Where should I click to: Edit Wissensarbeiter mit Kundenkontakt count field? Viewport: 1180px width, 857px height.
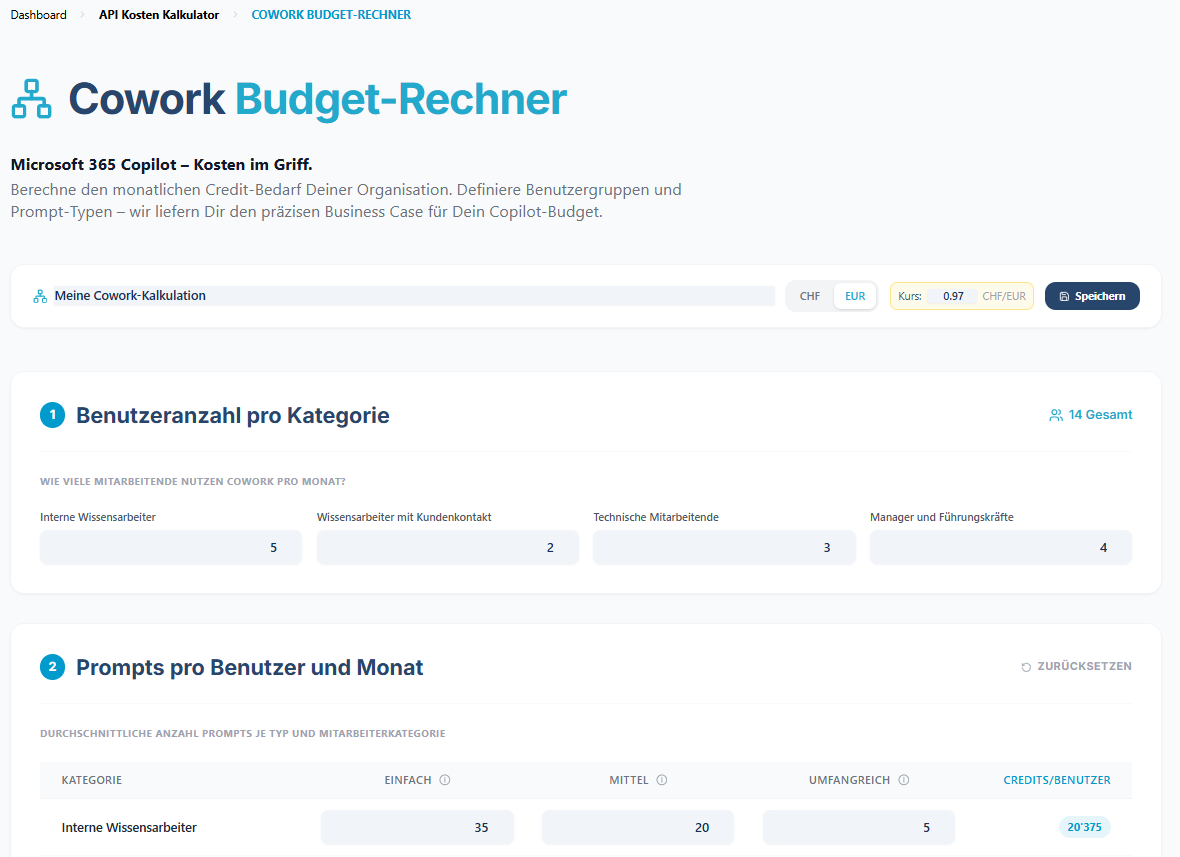[x=448, y=548]
